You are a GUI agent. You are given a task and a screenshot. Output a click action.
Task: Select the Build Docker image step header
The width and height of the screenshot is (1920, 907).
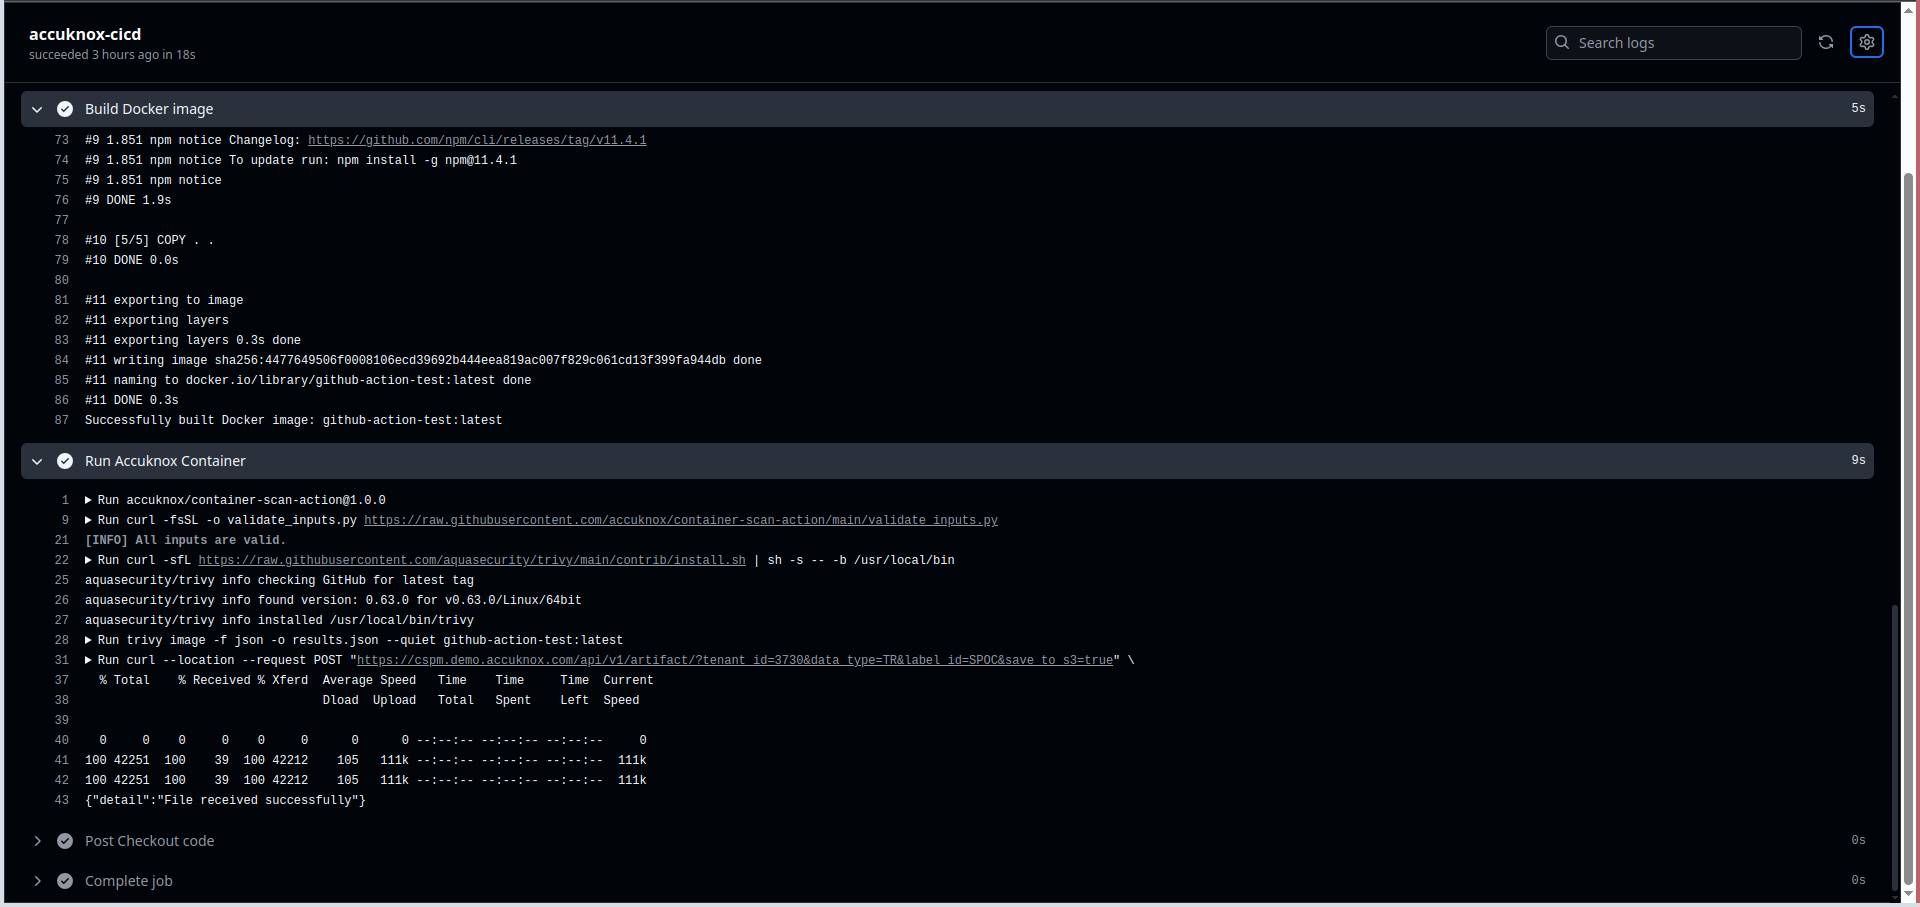point(149,109)
